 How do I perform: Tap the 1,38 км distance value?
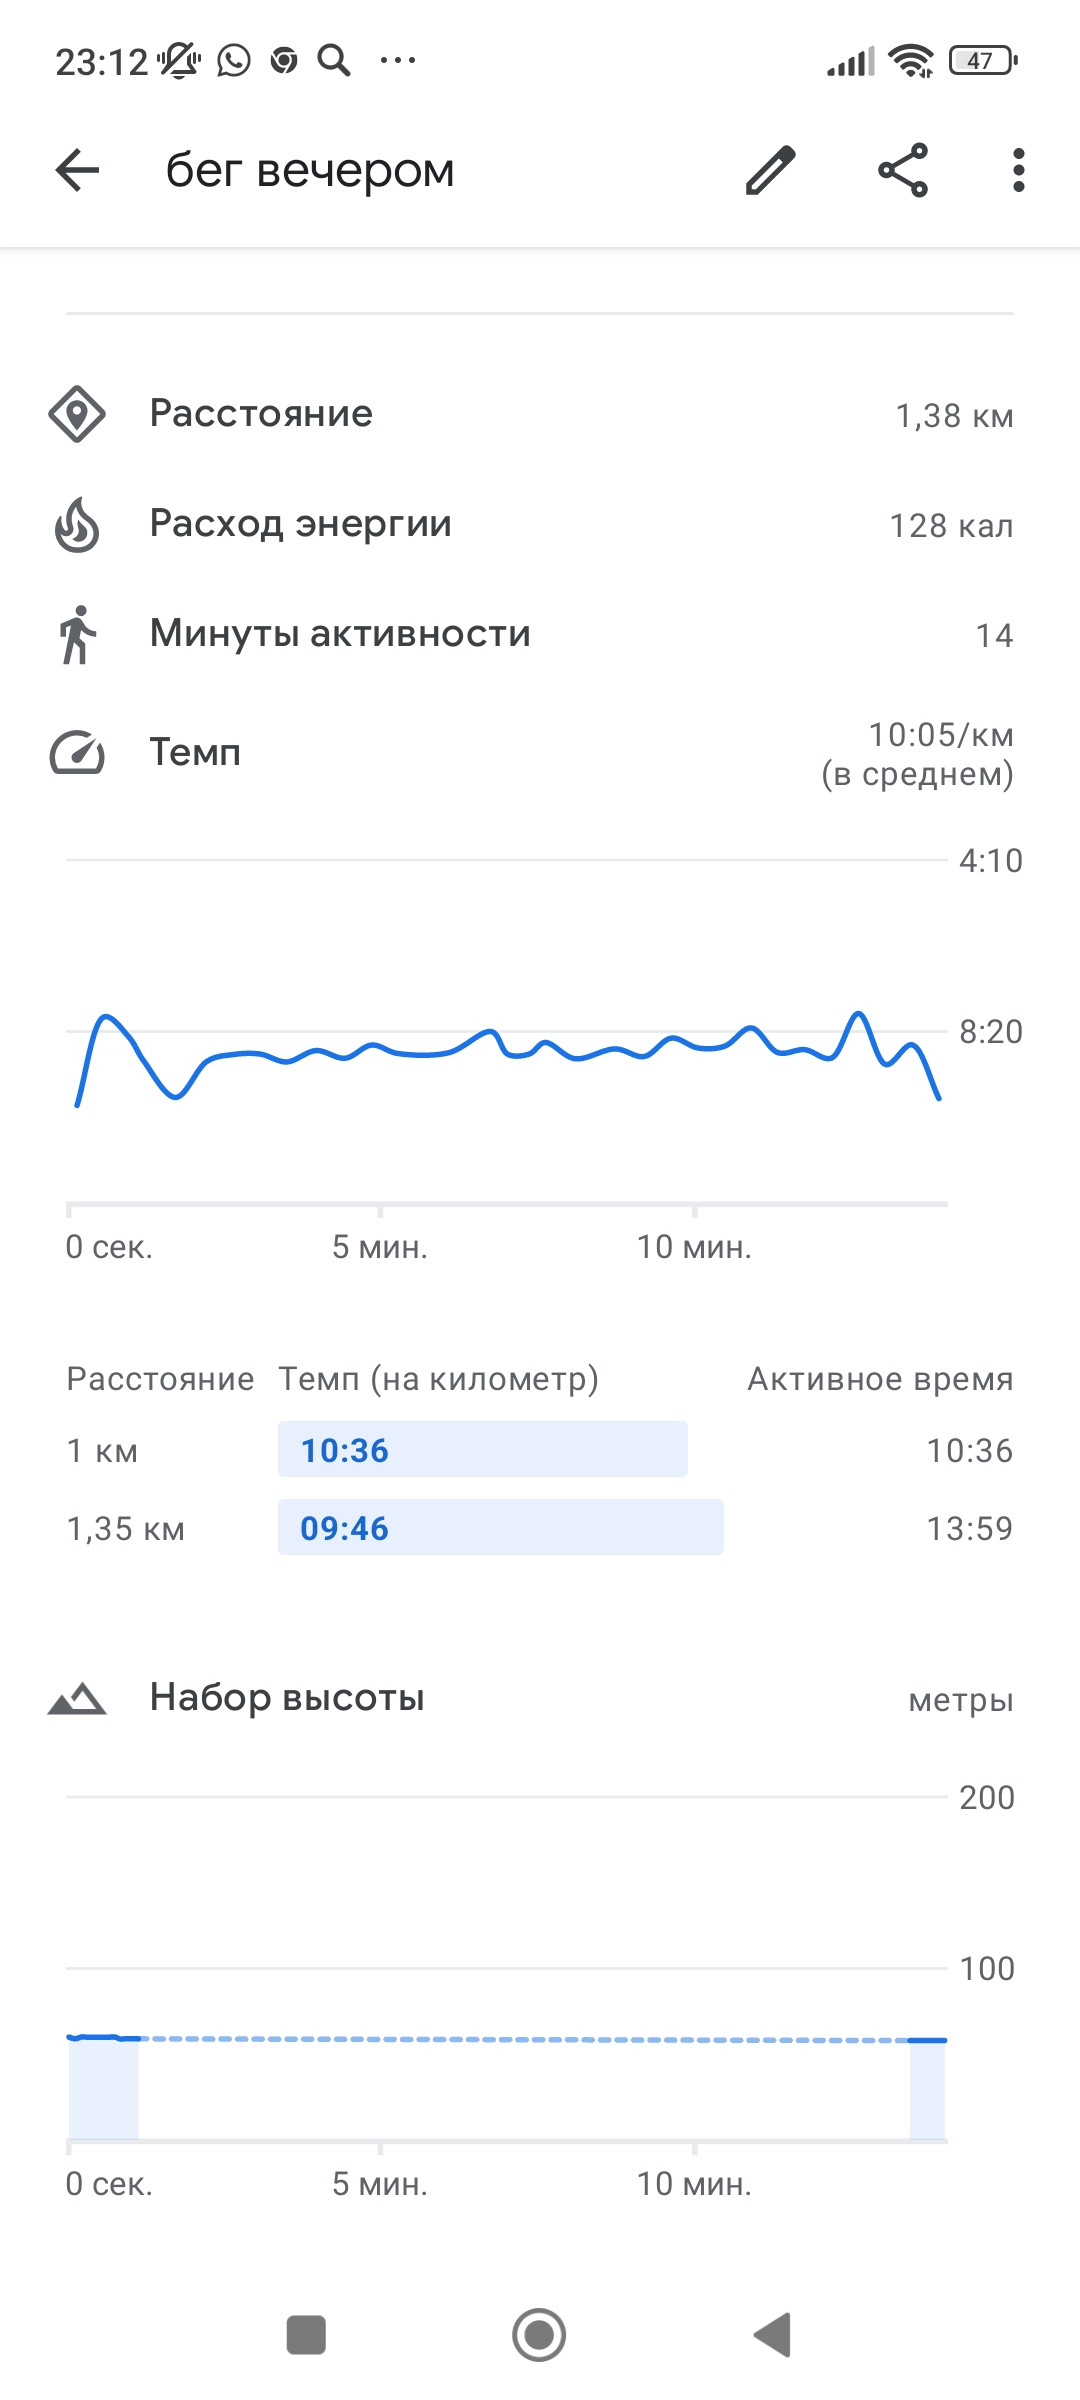coord(954,416)
